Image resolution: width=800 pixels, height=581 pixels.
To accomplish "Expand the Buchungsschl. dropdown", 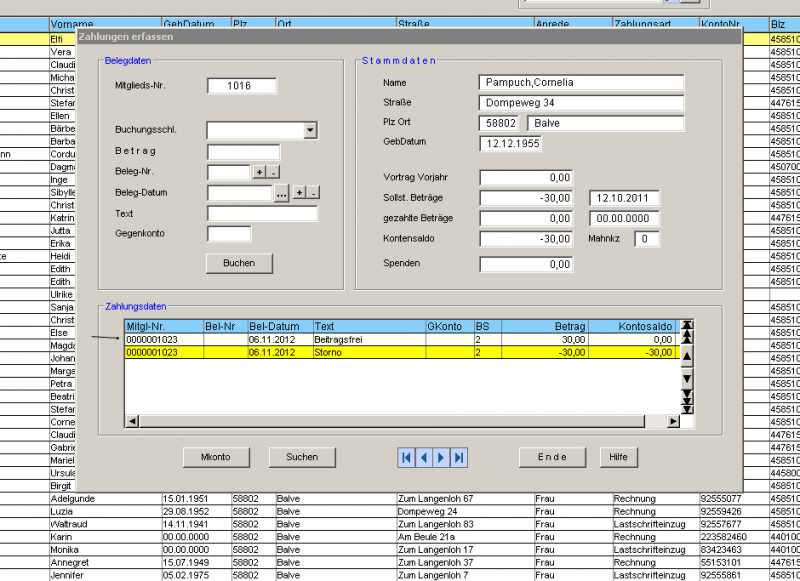I will point(310,130).
